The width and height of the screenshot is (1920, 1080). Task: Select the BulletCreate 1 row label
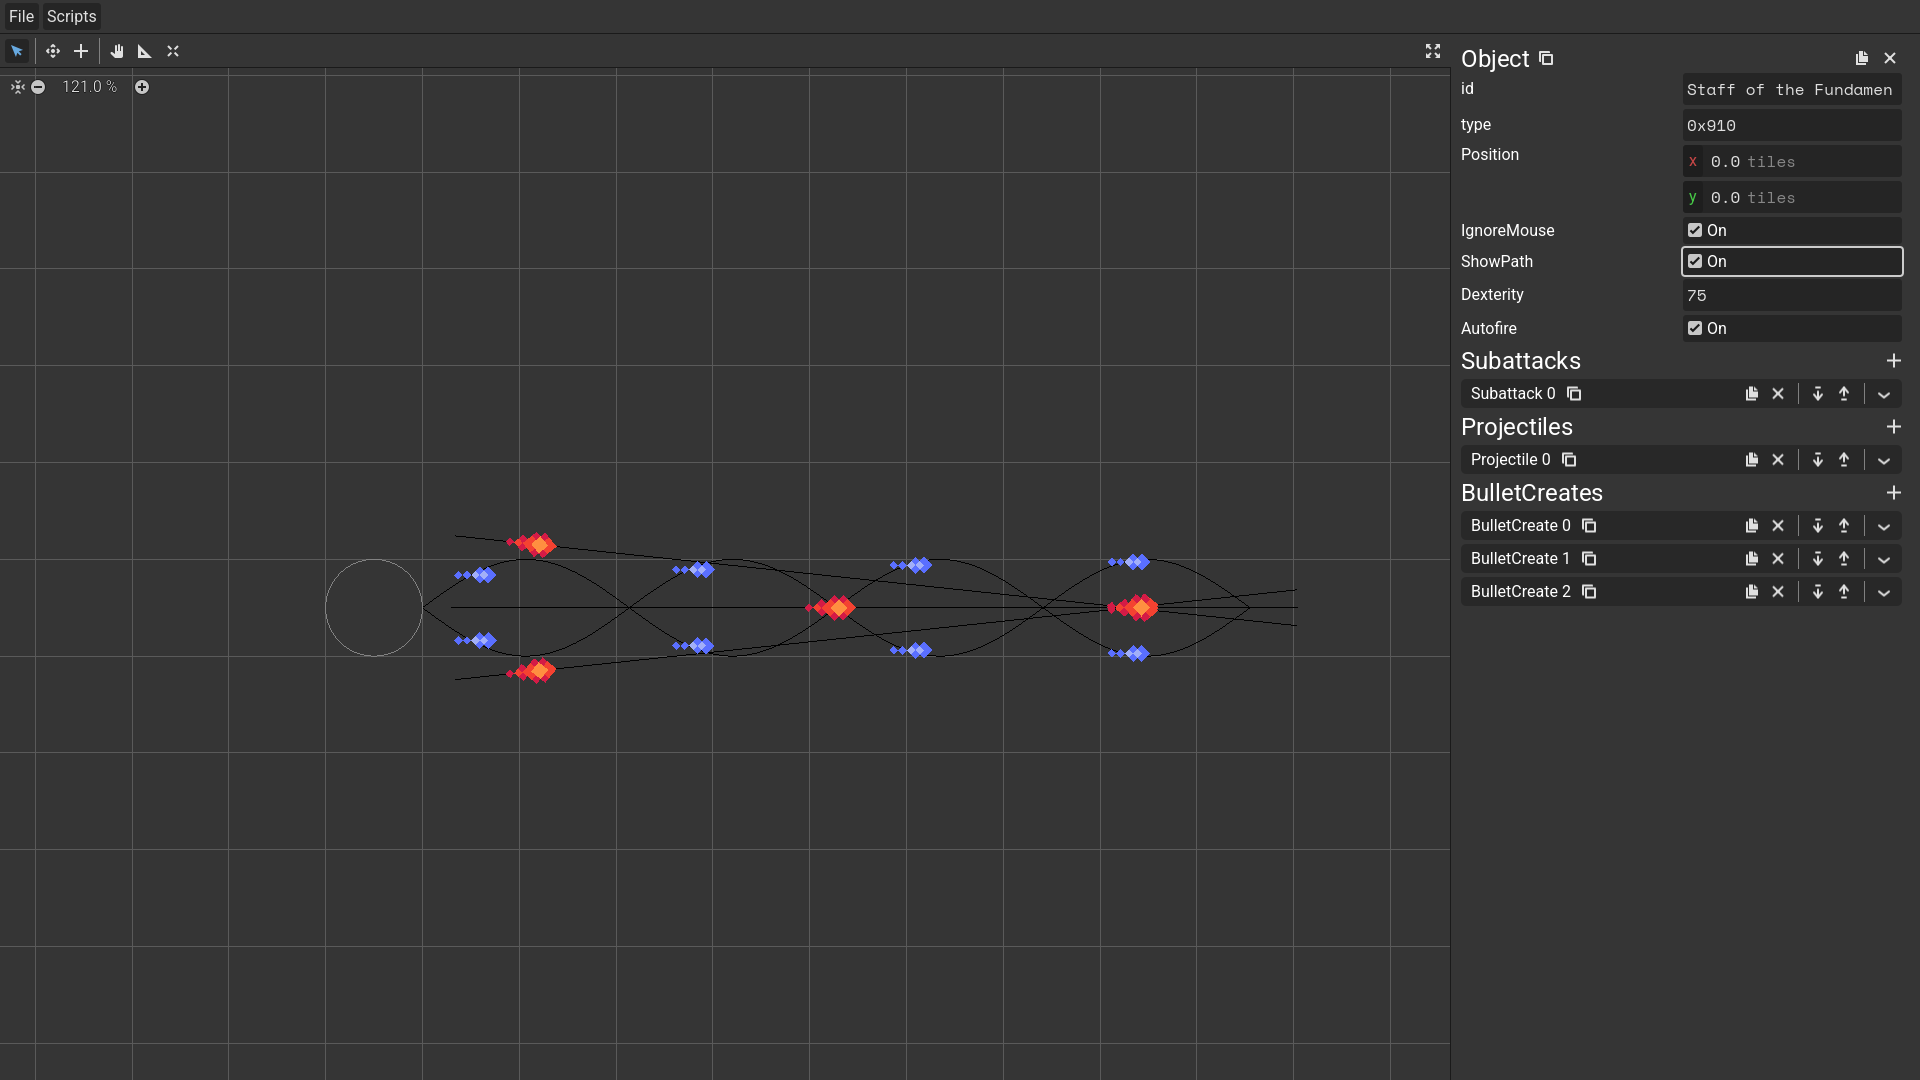[1520, 559]
